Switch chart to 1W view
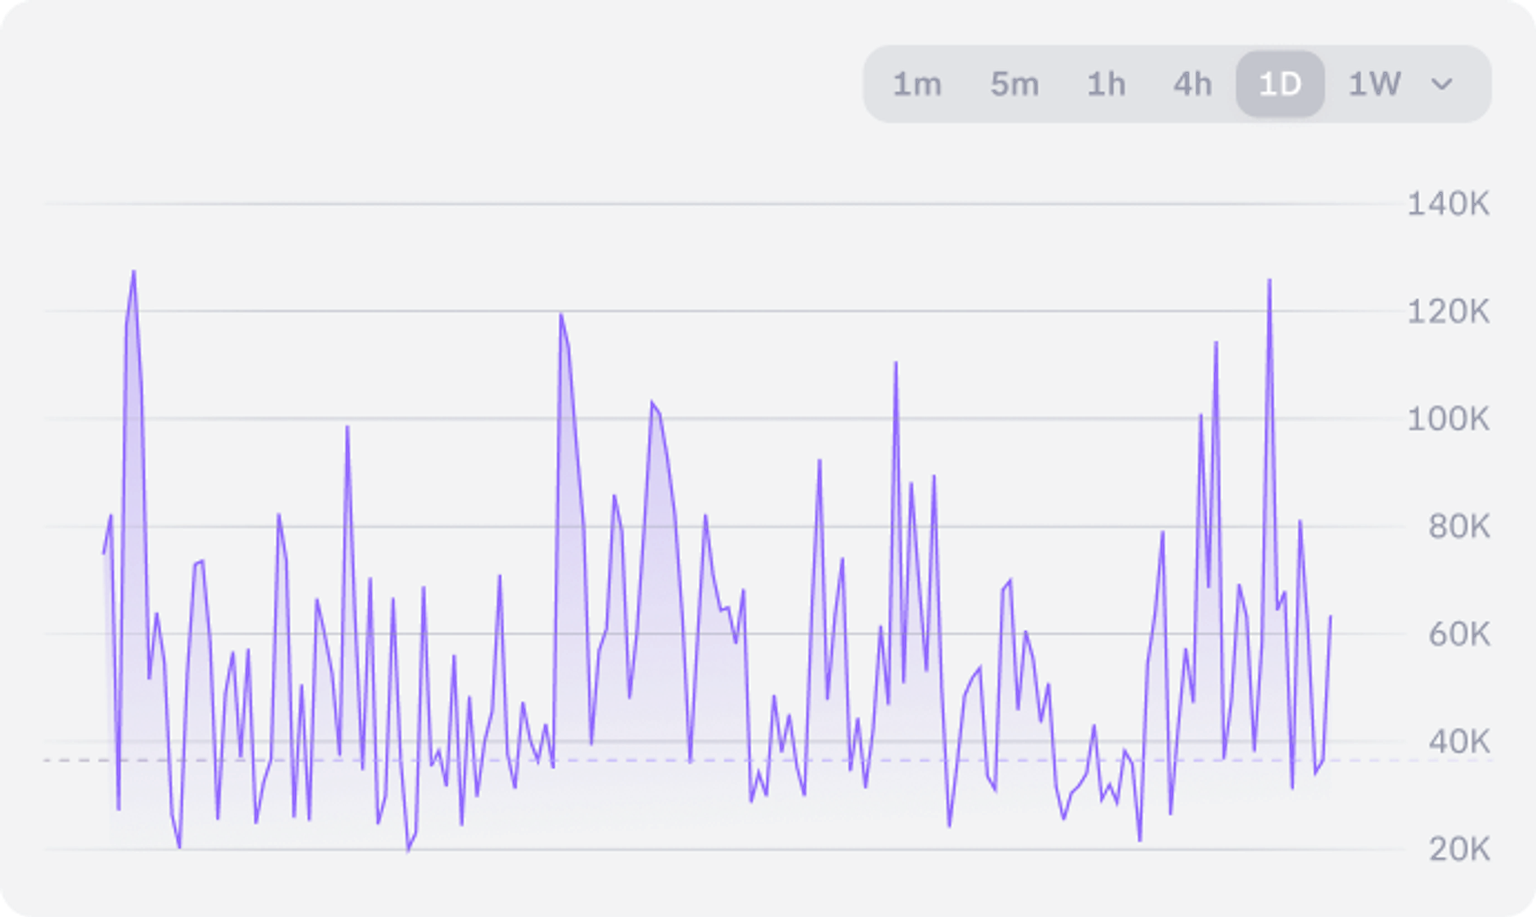Screen dimensions: 1536x917 [x=1374, y=85]
